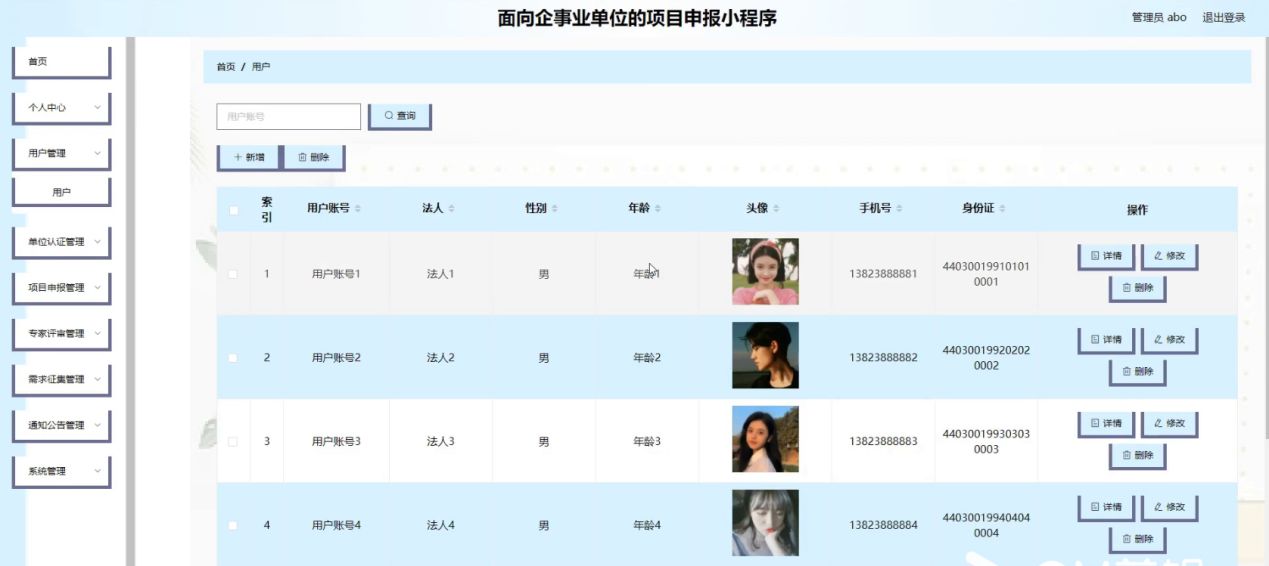Click the trash icon on toolbar 删除 button

pos(303,157)
